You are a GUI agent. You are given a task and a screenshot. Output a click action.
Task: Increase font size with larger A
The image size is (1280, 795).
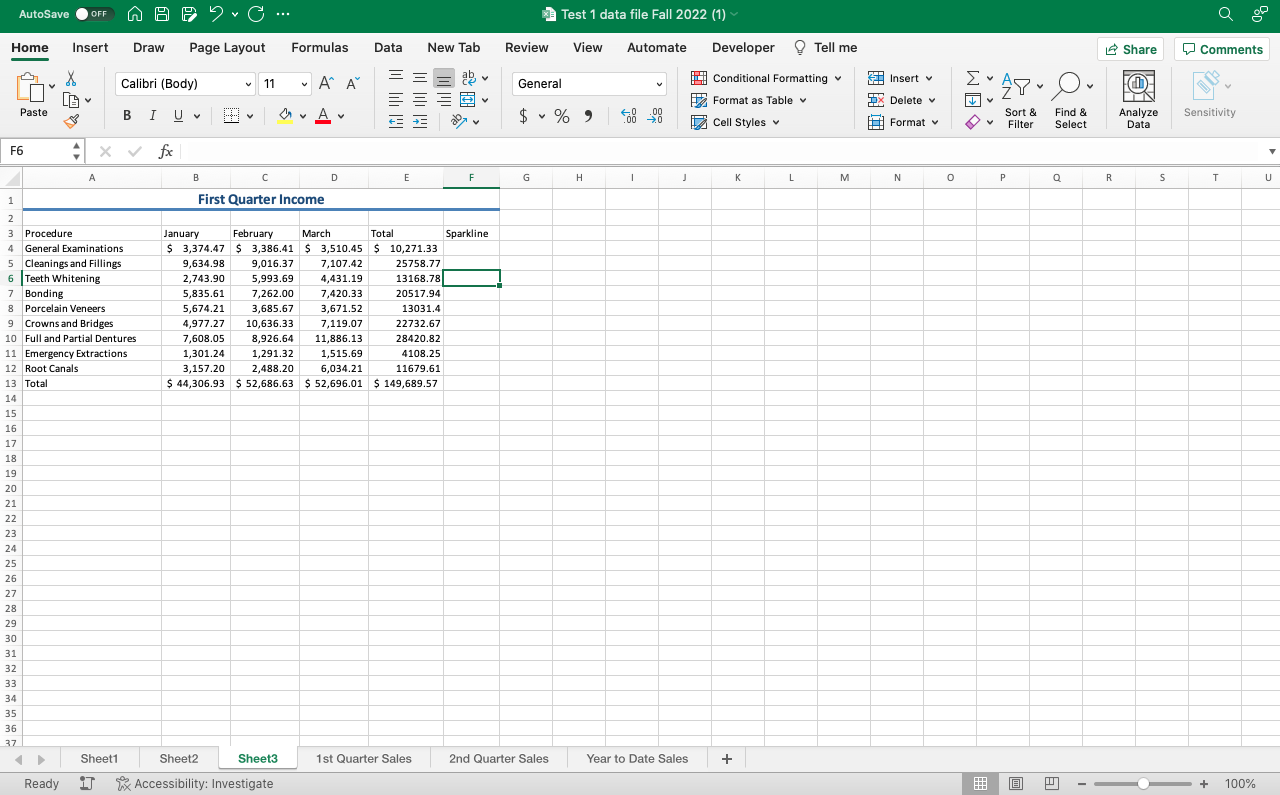click(328, 84)
